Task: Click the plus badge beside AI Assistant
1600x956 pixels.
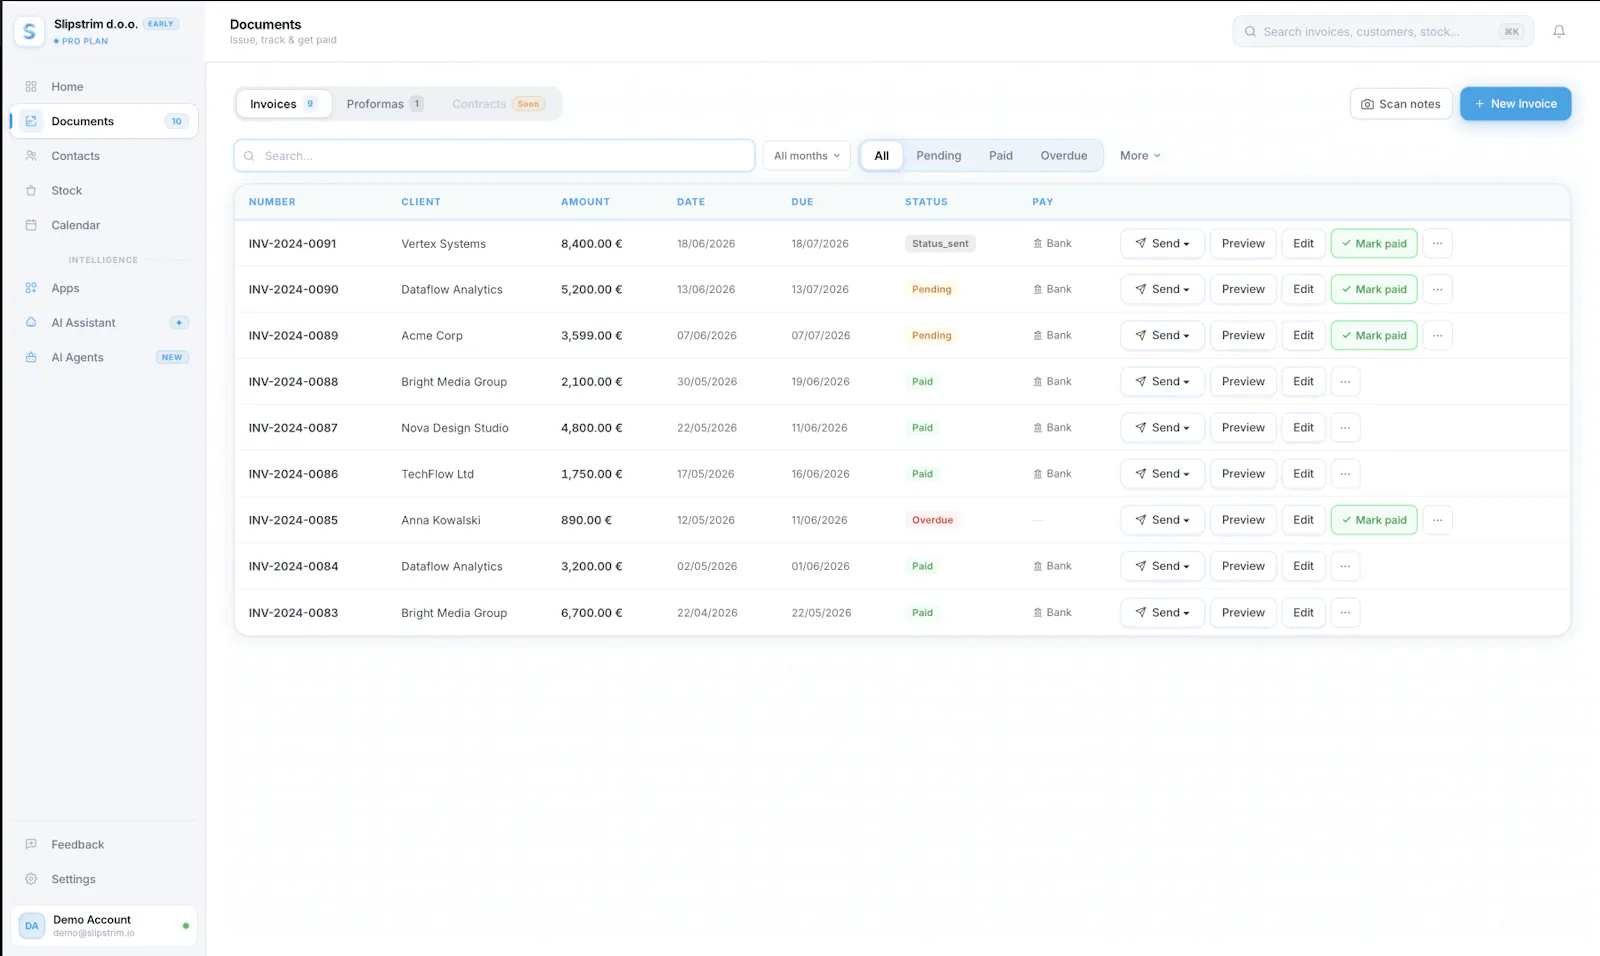Action: [x=179, y=323]
